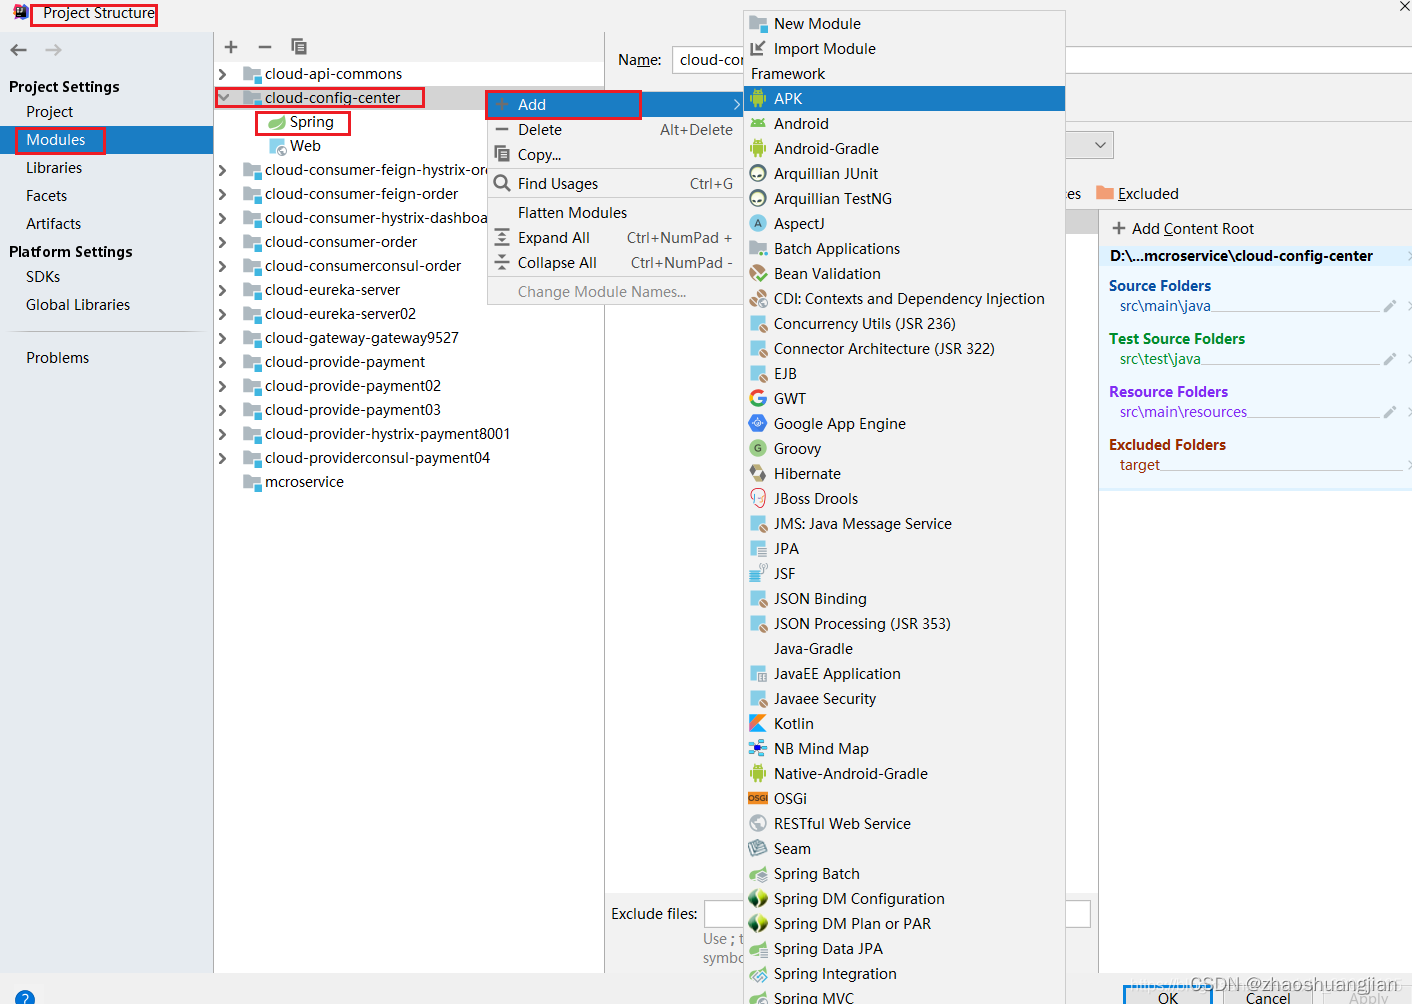
Task: Click the remove module minus icon
Action: pyautogui.click(x=265, y=47)
